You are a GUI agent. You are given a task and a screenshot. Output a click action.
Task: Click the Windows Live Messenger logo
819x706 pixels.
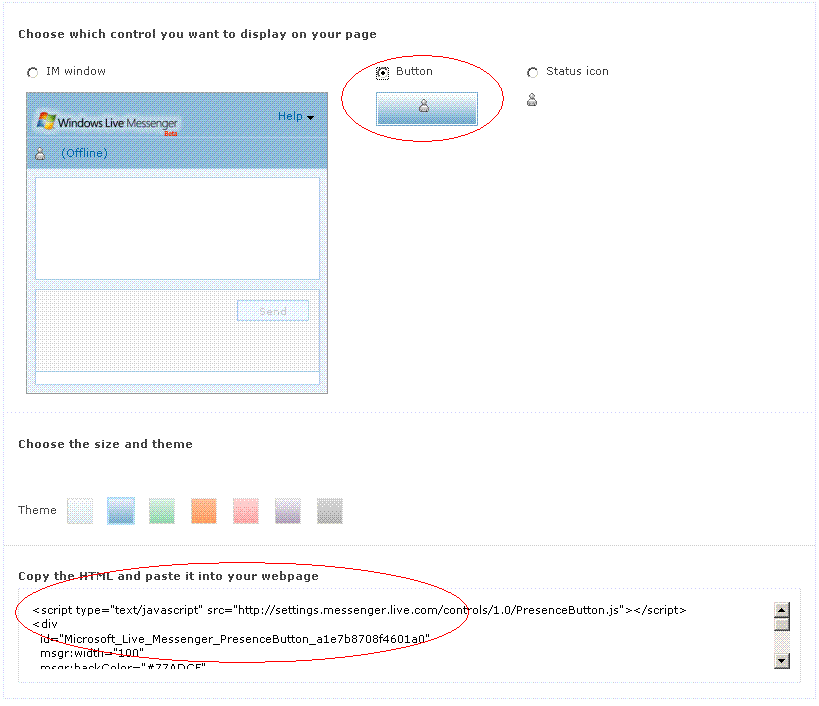107,123
